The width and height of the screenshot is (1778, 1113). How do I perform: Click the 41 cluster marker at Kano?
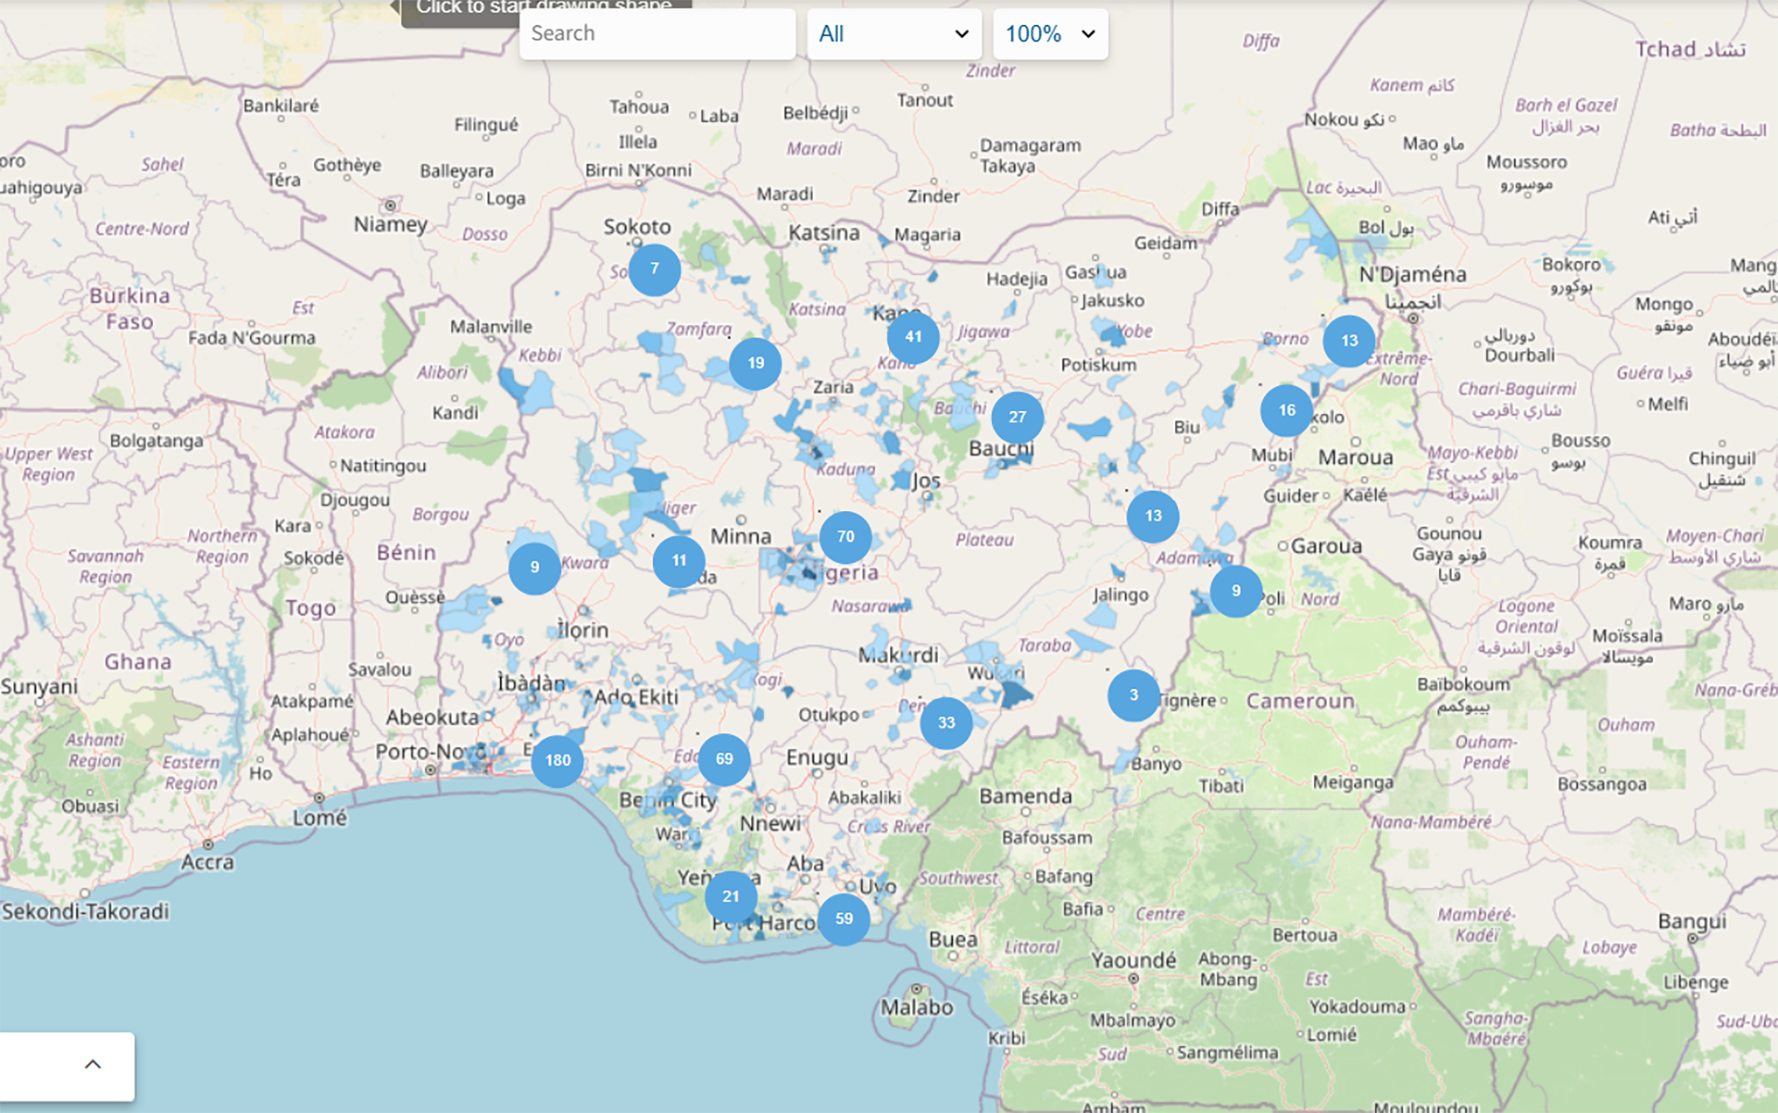tap(913, 338)
